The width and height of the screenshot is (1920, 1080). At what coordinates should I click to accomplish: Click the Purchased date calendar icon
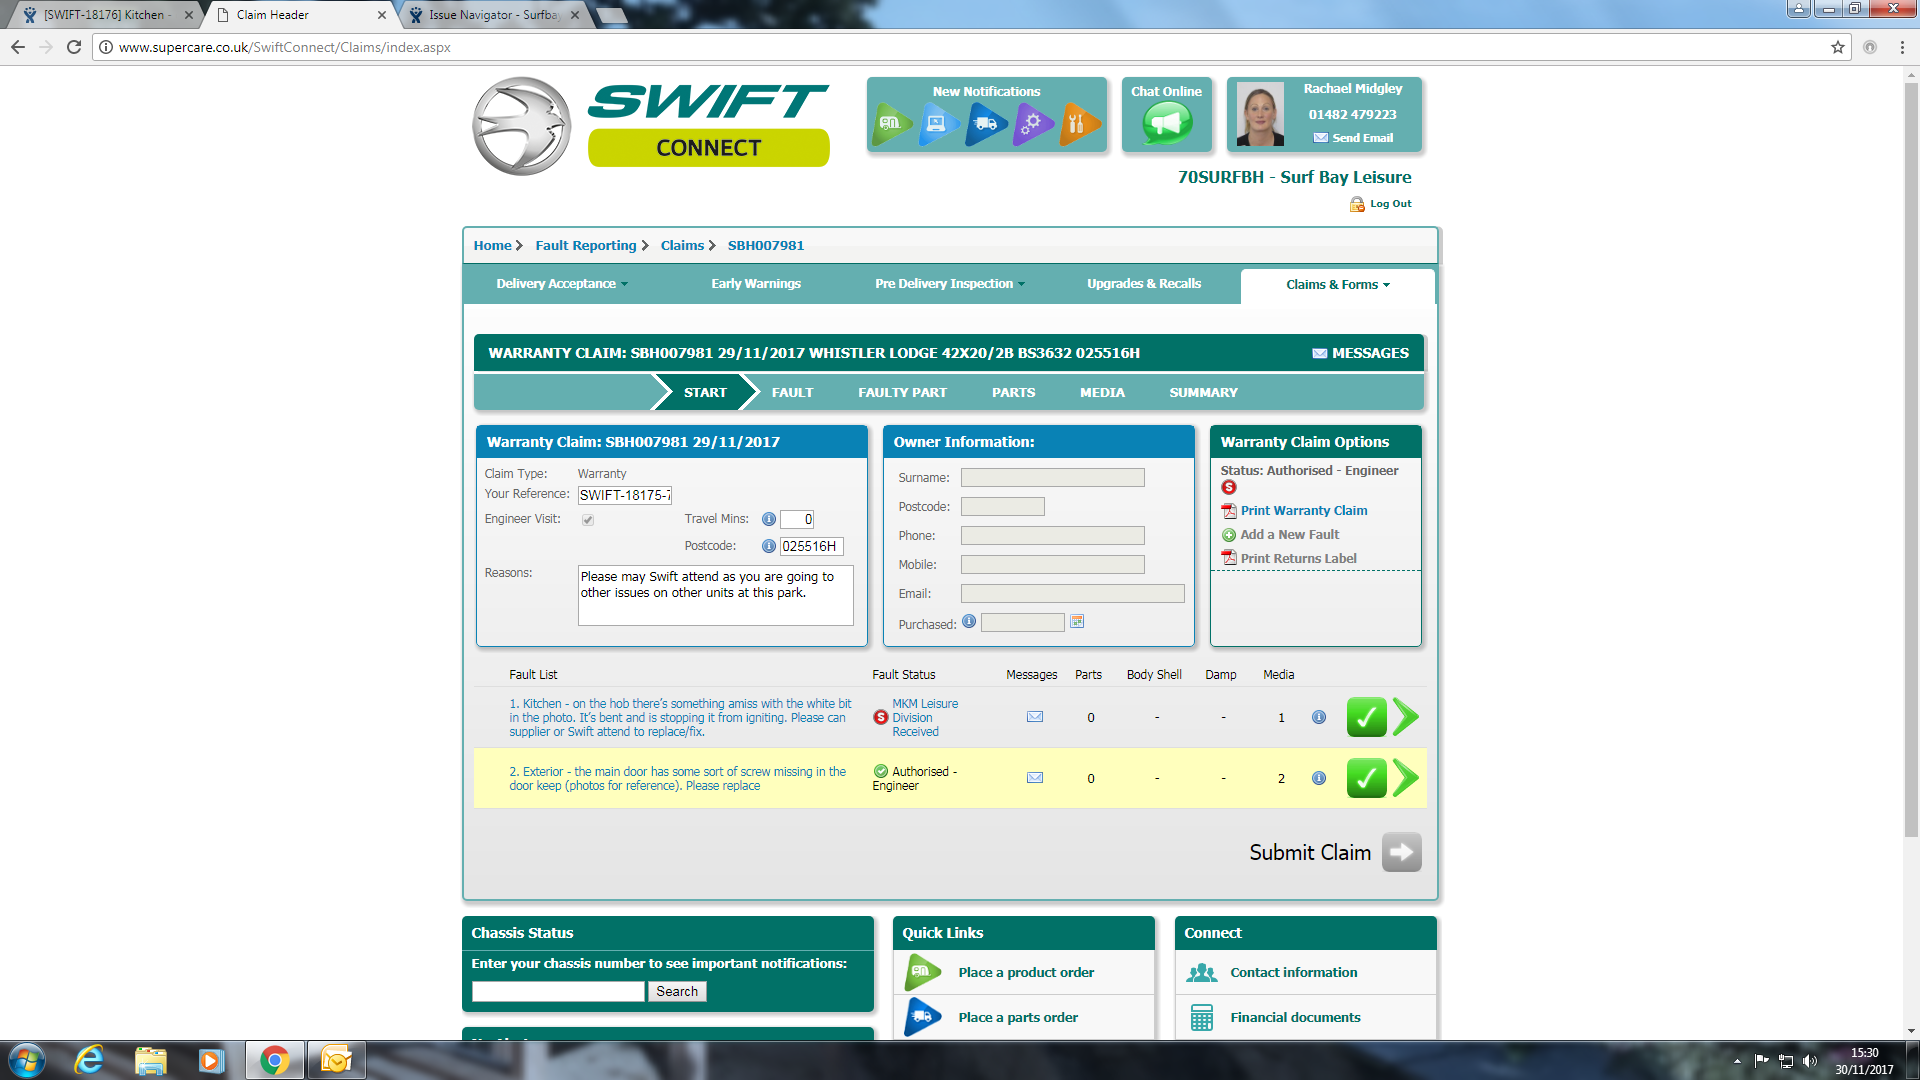point(1077,622)
